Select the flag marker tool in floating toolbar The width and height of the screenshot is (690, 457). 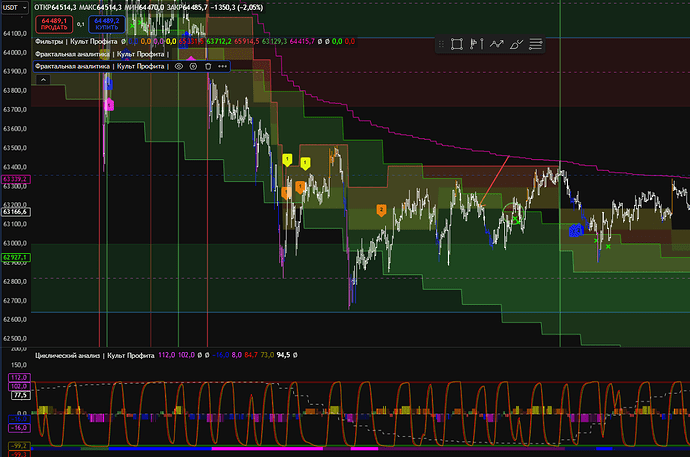476,44
